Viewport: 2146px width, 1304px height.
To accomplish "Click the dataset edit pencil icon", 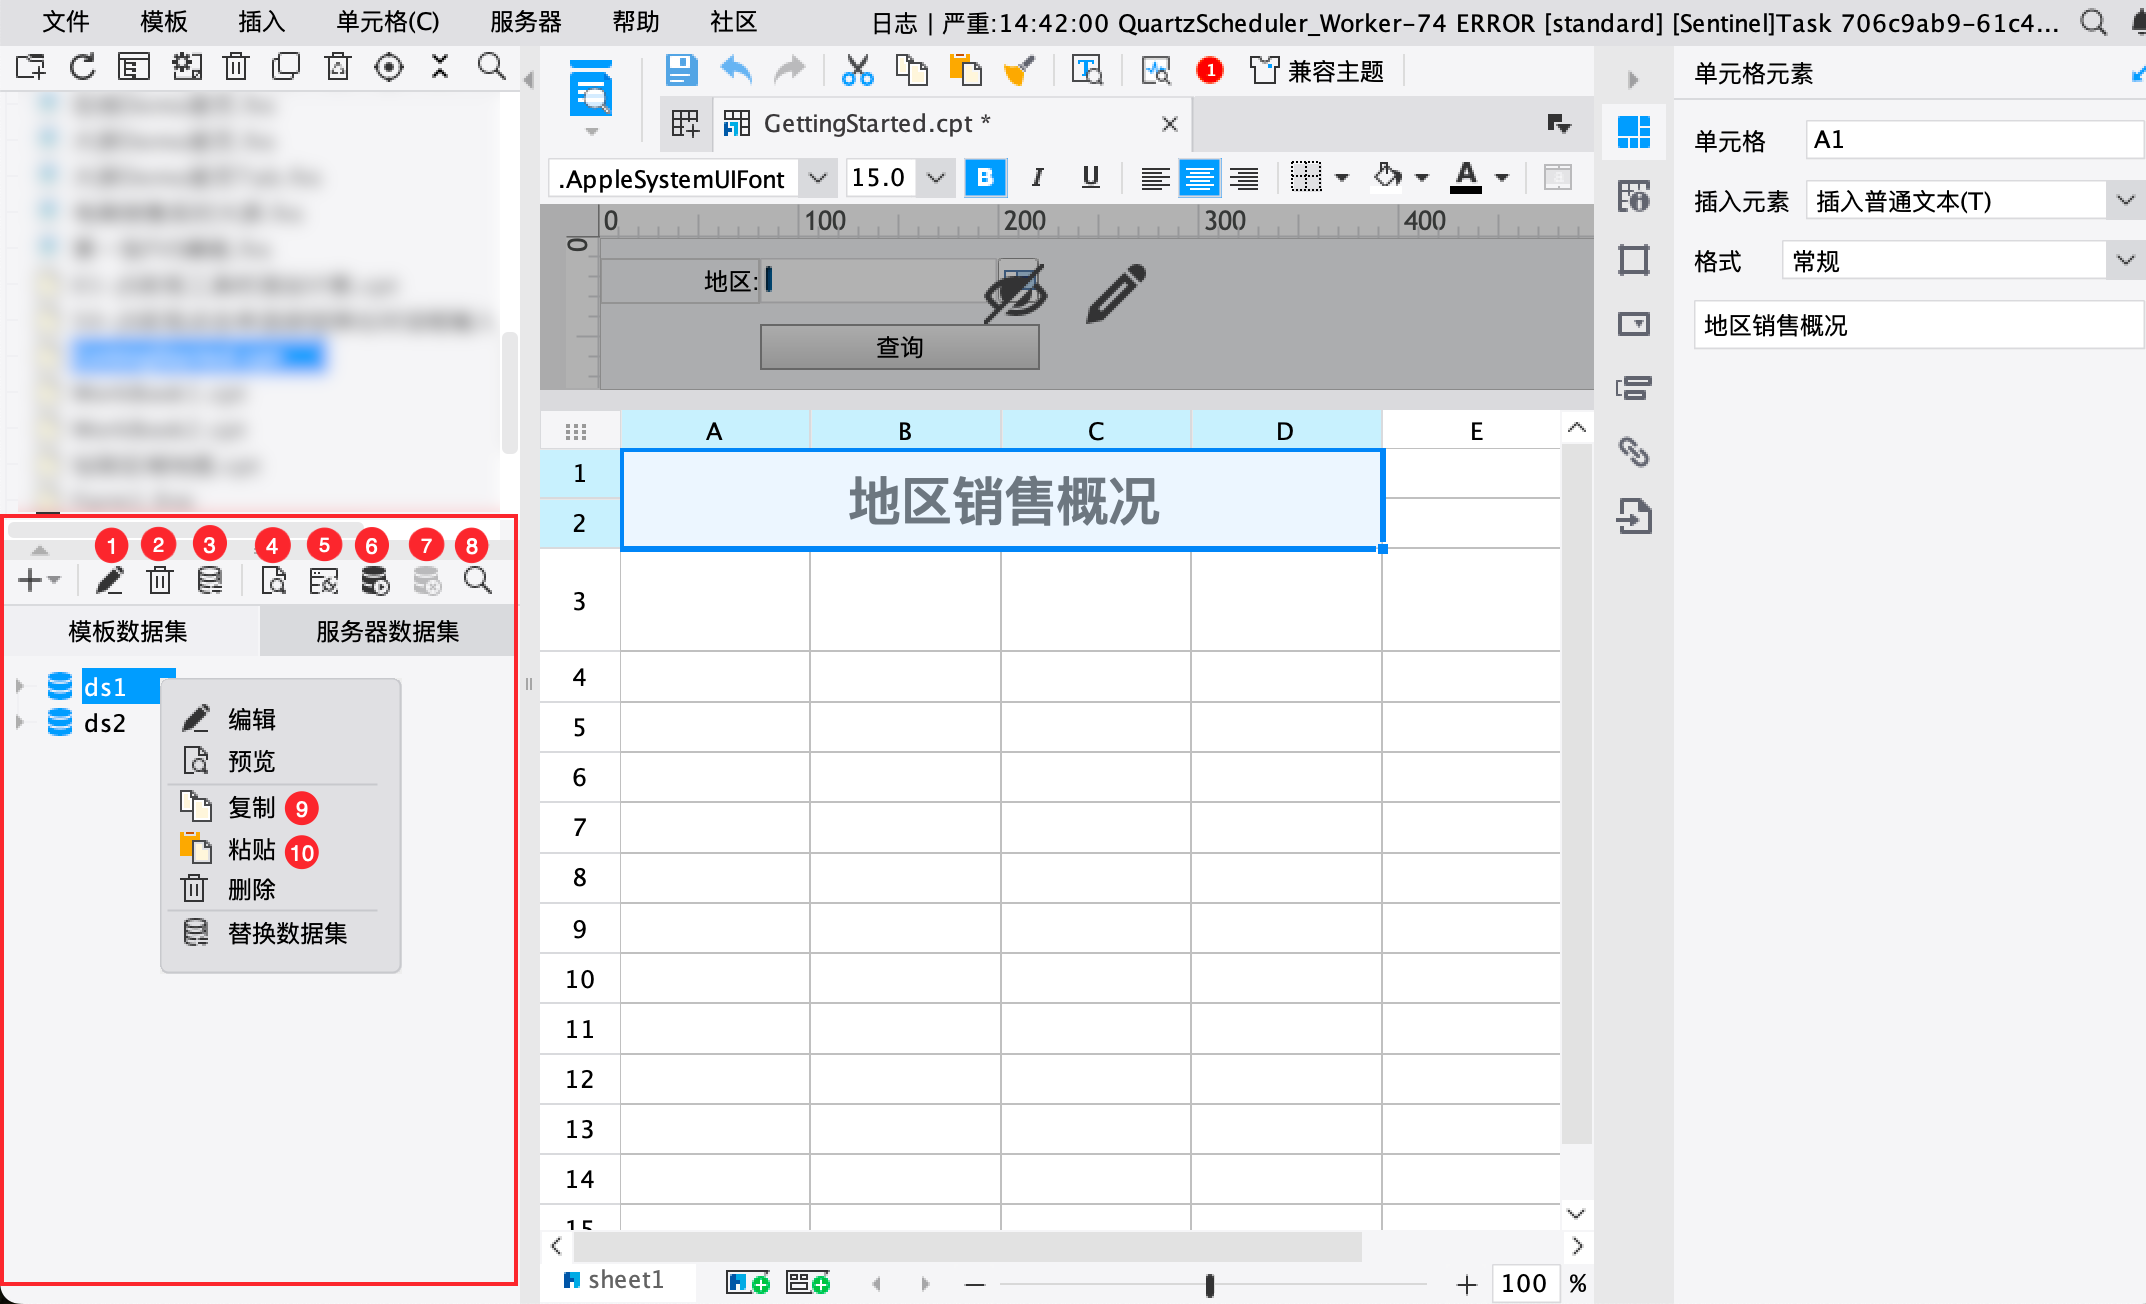I will point(109,580).
